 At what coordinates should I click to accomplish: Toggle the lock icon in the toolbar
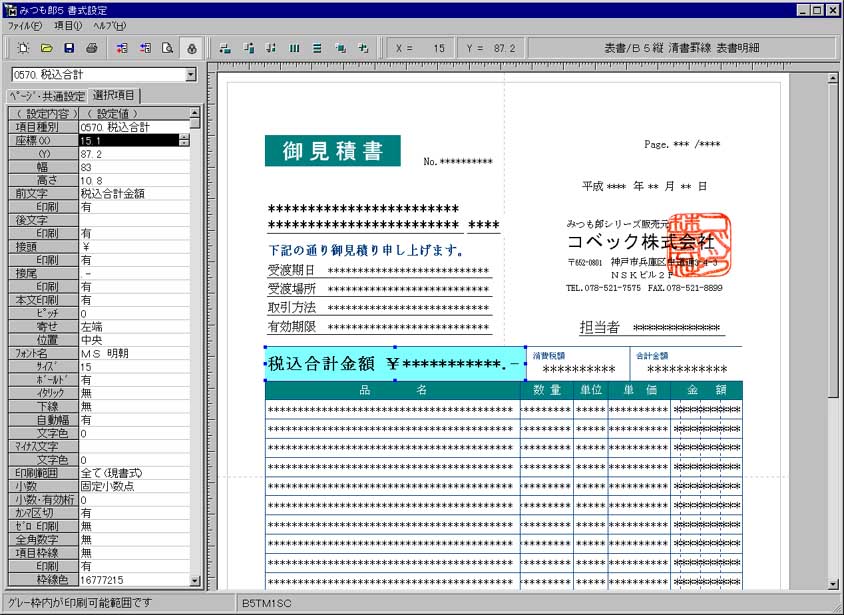[x=192, y=48]
